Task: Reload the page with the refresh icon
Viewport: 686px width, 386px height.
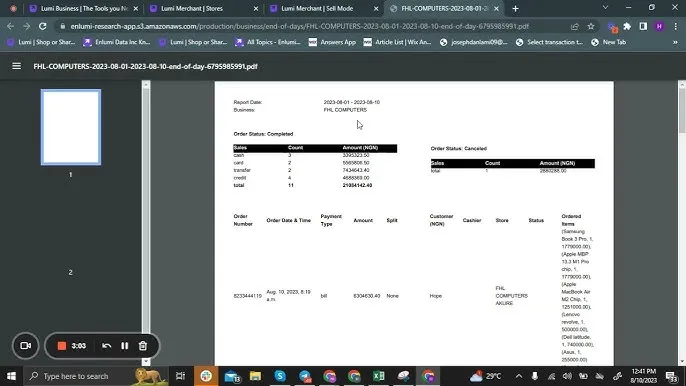Action: point(42,26)
